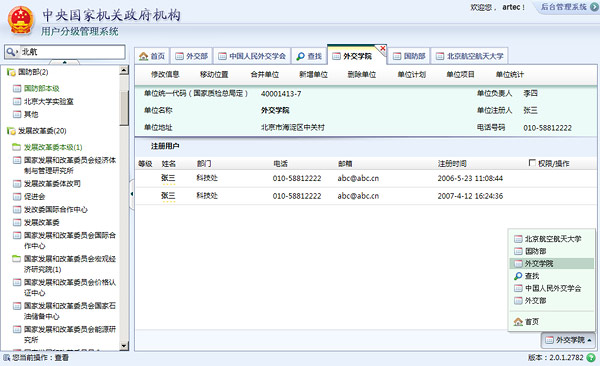600x366 pixels.
Task: Switch to the 外交部 tab
Action: 191,56
